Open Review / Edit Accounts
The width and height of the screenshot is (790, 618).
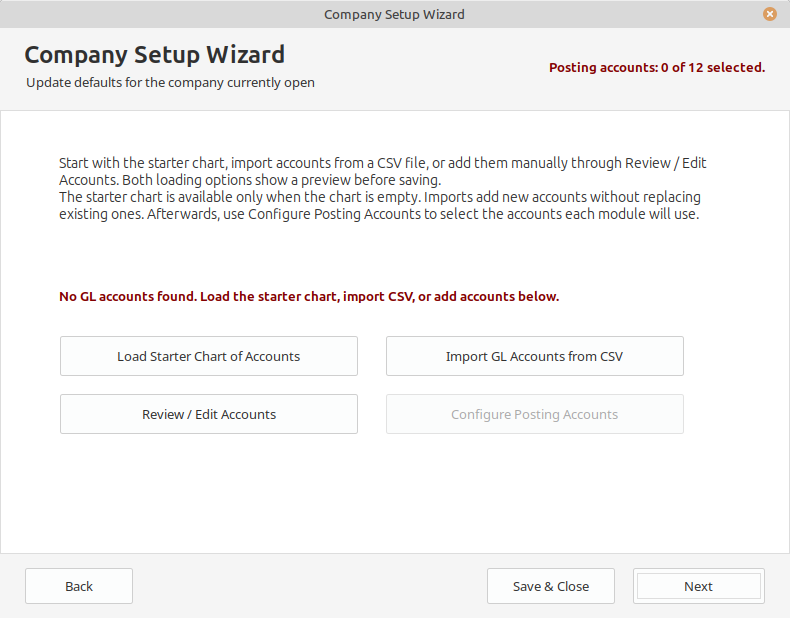click(209, 414)
